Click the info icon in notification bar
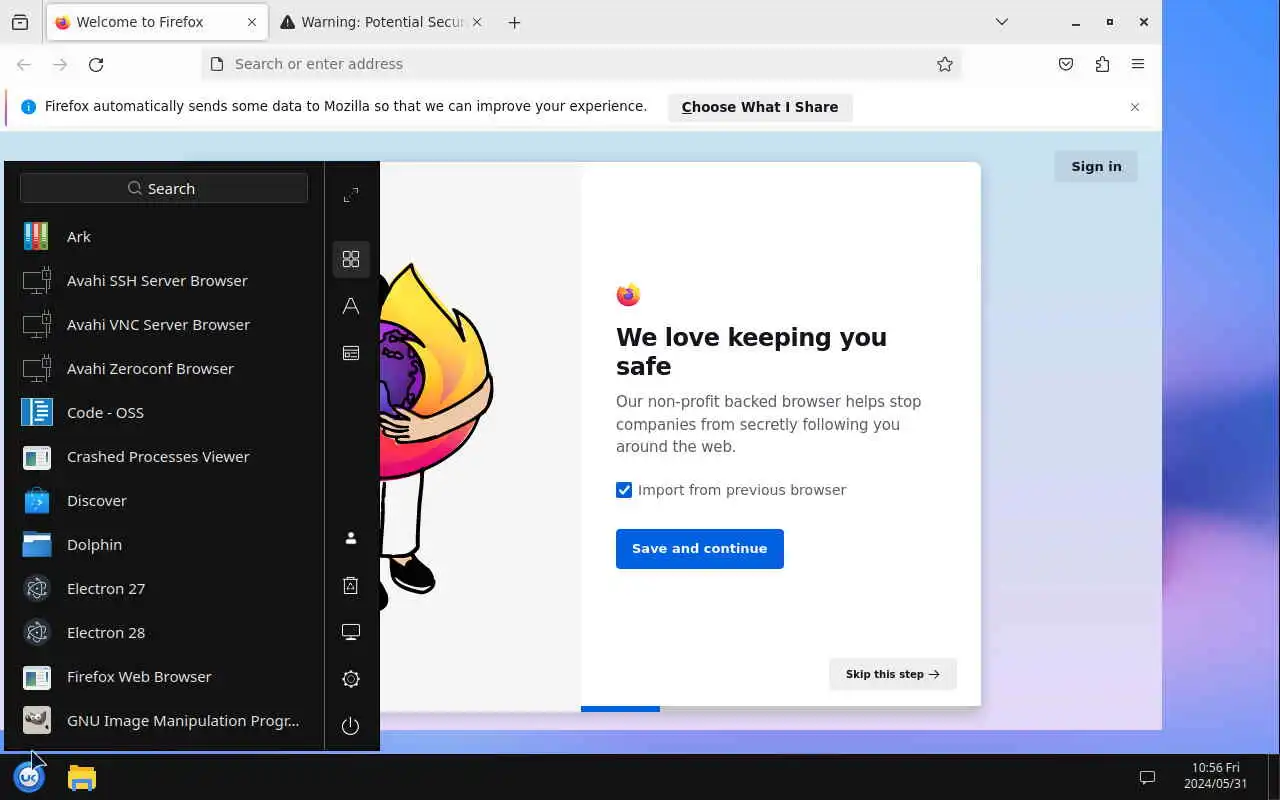The width and height of the screenshot is (1280, 800). click(x=28, y=107)
